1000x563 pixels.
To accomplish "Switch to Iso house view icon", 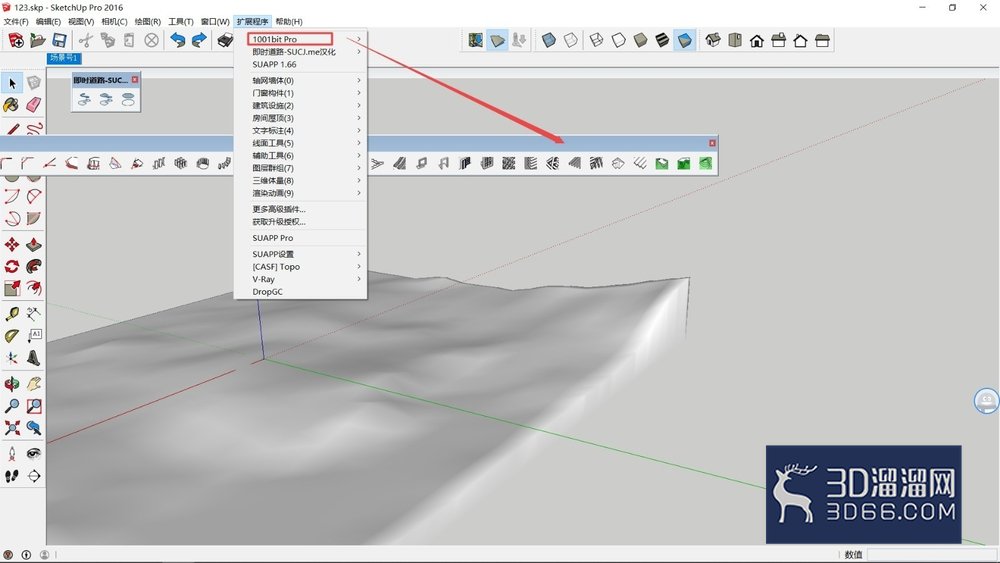I will point(713,40).
